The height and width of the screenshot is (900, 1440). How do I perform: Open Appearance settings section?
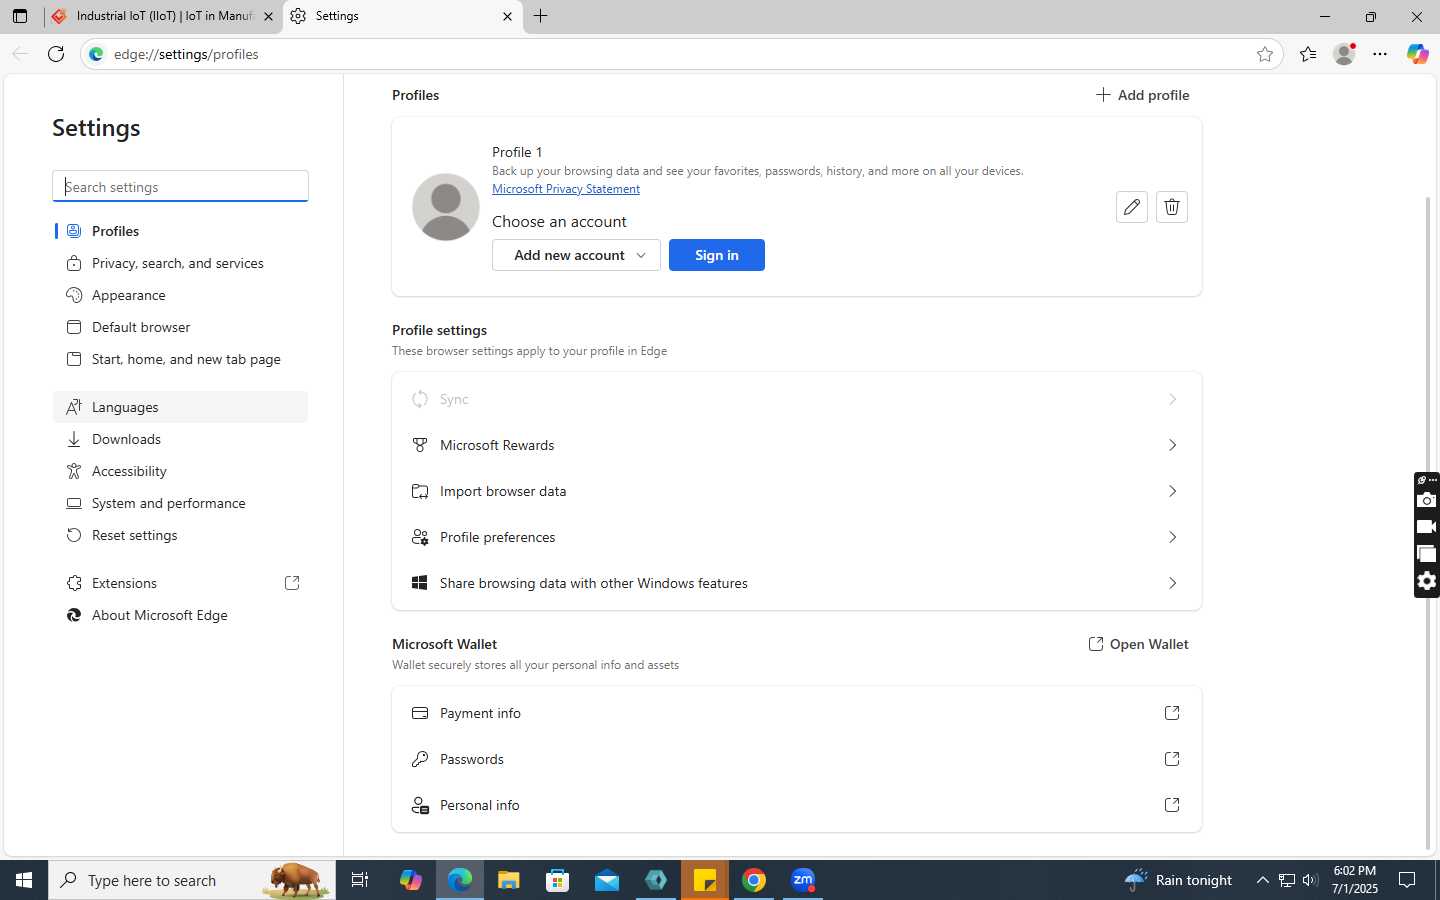coord(180,295)
